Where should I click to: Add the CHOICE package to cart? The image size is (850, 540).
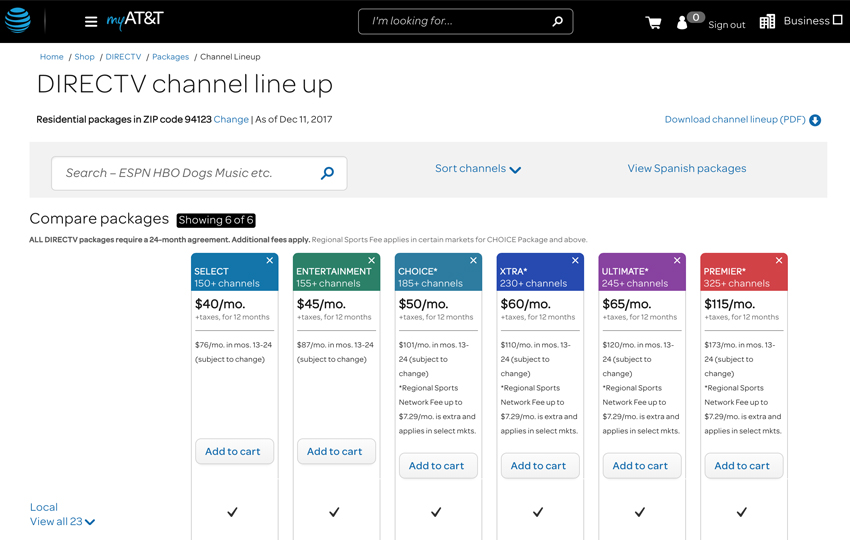[436, 465]
